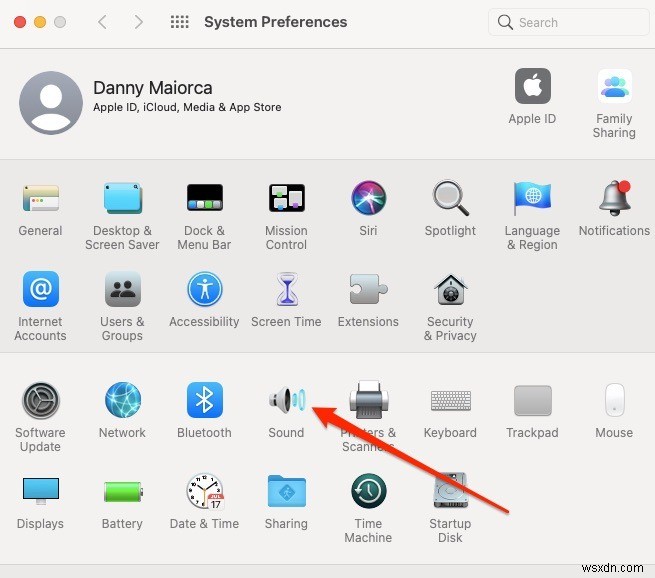The height and width of the screenshot is (578, 655).
Task: Click the user profile avatar
Action: (51, 103)
